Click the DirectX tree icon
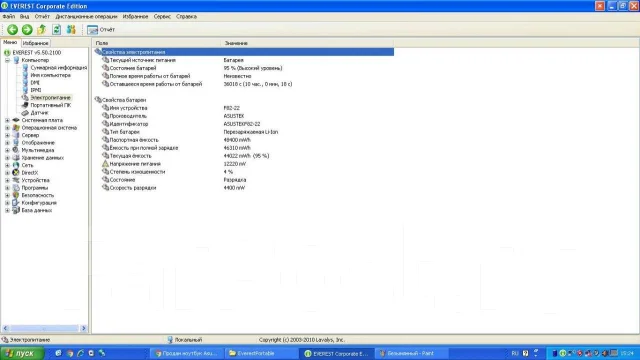The height and width of the screenshot is (360, 640). (16, 173)
